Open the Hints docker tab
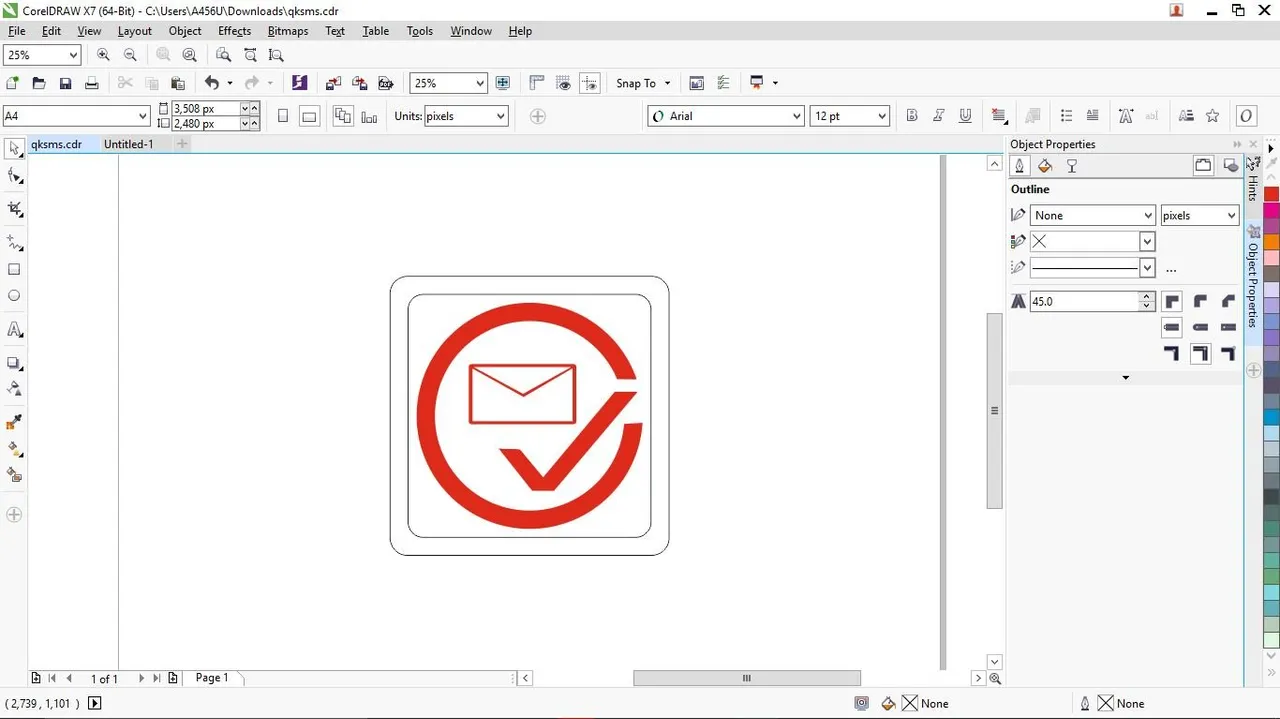Viewport: 1280px width, 719px height. (x=1253, y=178)
